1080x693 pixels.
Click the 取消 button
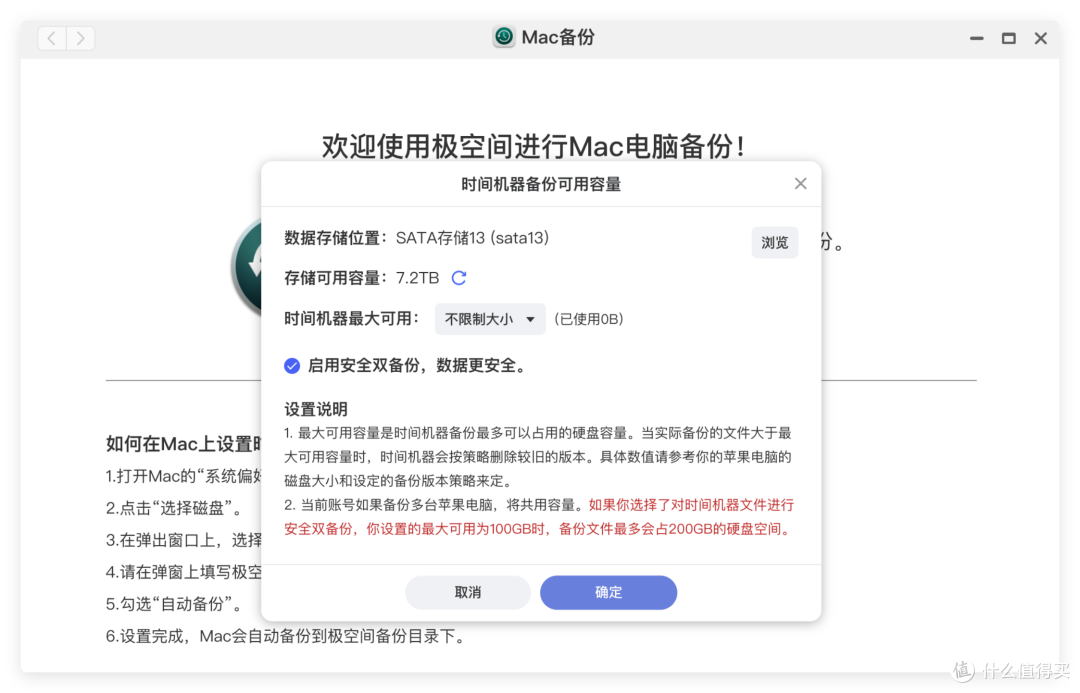[x=468, y=592]
